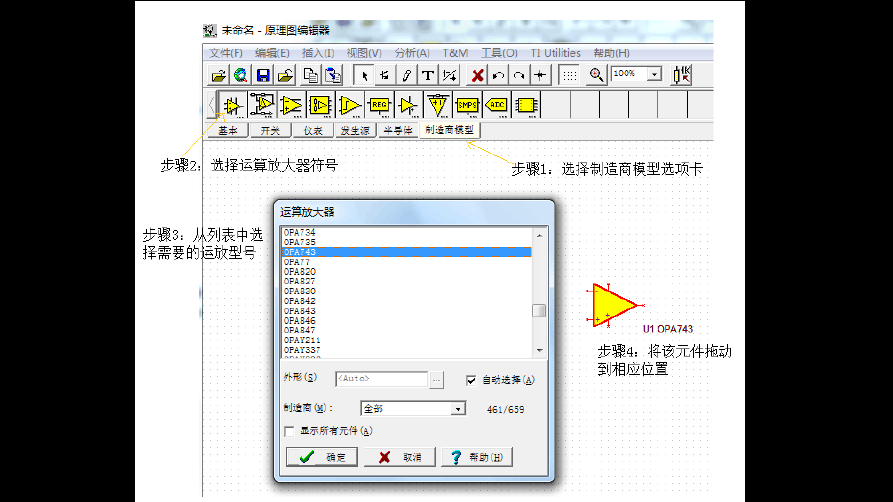This screenshot has width=893, height=502.
Task: Select the Schmitt buffer triangle component icon
Action: pos(350,105)
